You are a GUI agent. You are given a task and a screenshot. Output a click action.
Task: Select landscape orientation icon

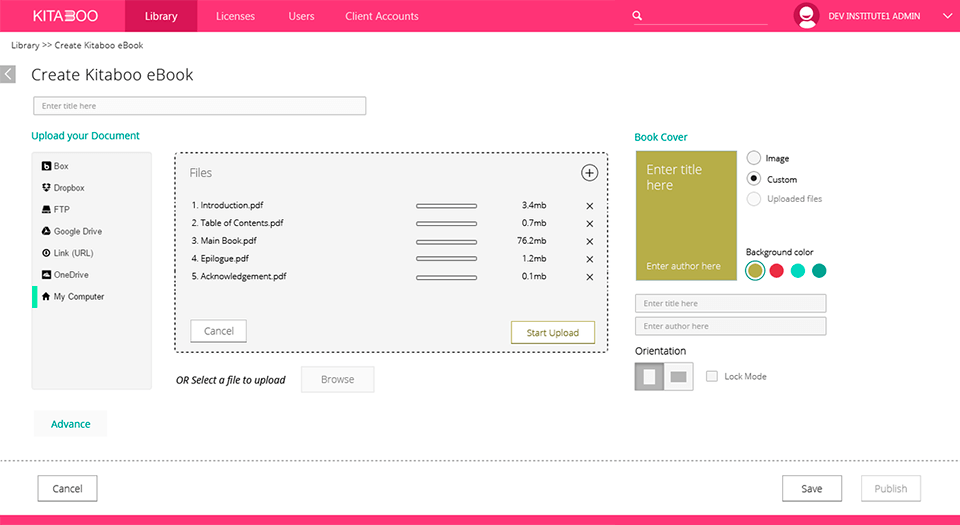[x=678, y=376]
